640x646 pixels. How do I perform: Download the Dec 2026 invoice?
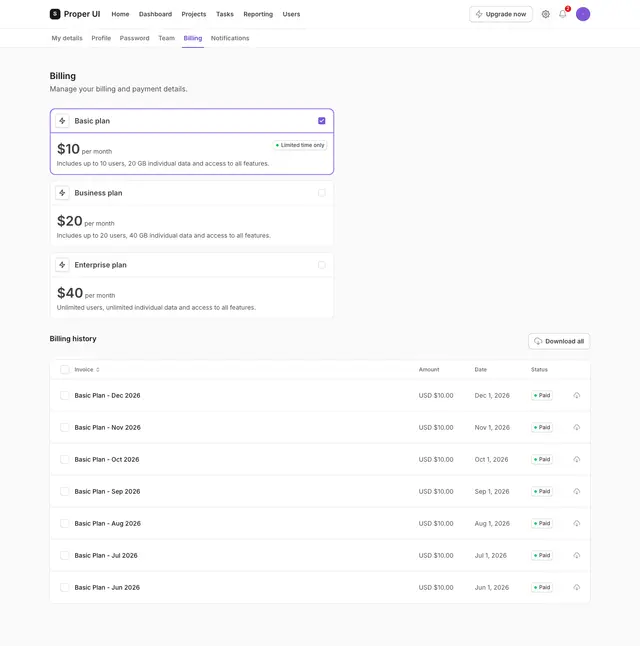(x=577, y=396)
